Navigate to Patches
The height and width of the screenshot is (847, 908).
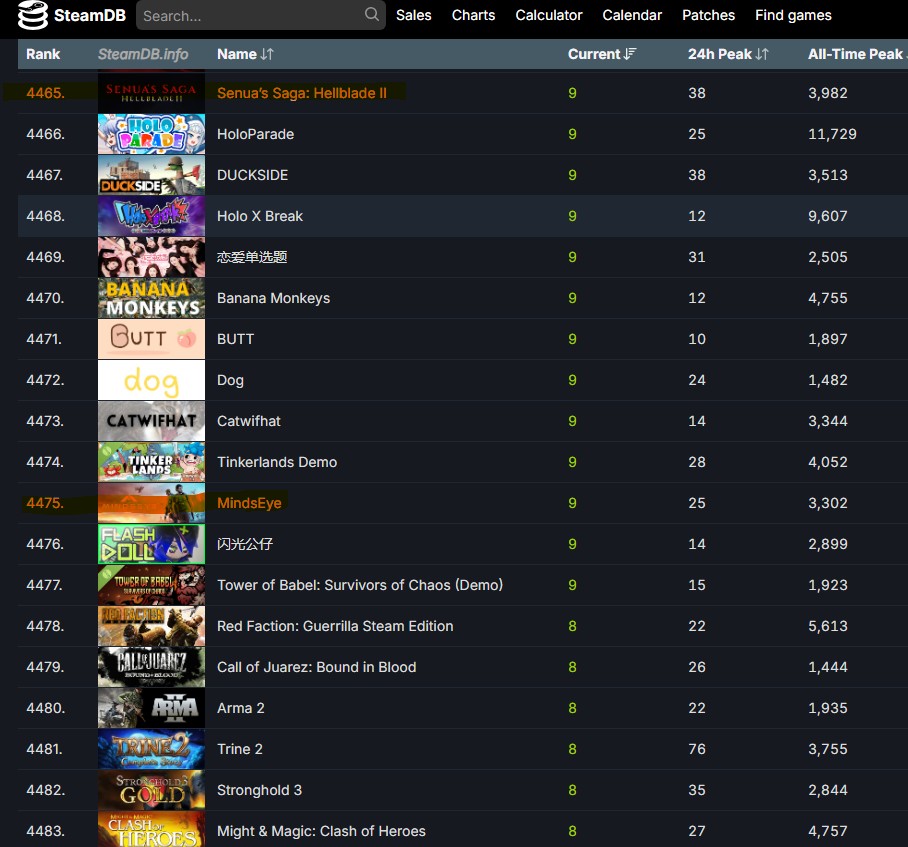pos(708,15)
